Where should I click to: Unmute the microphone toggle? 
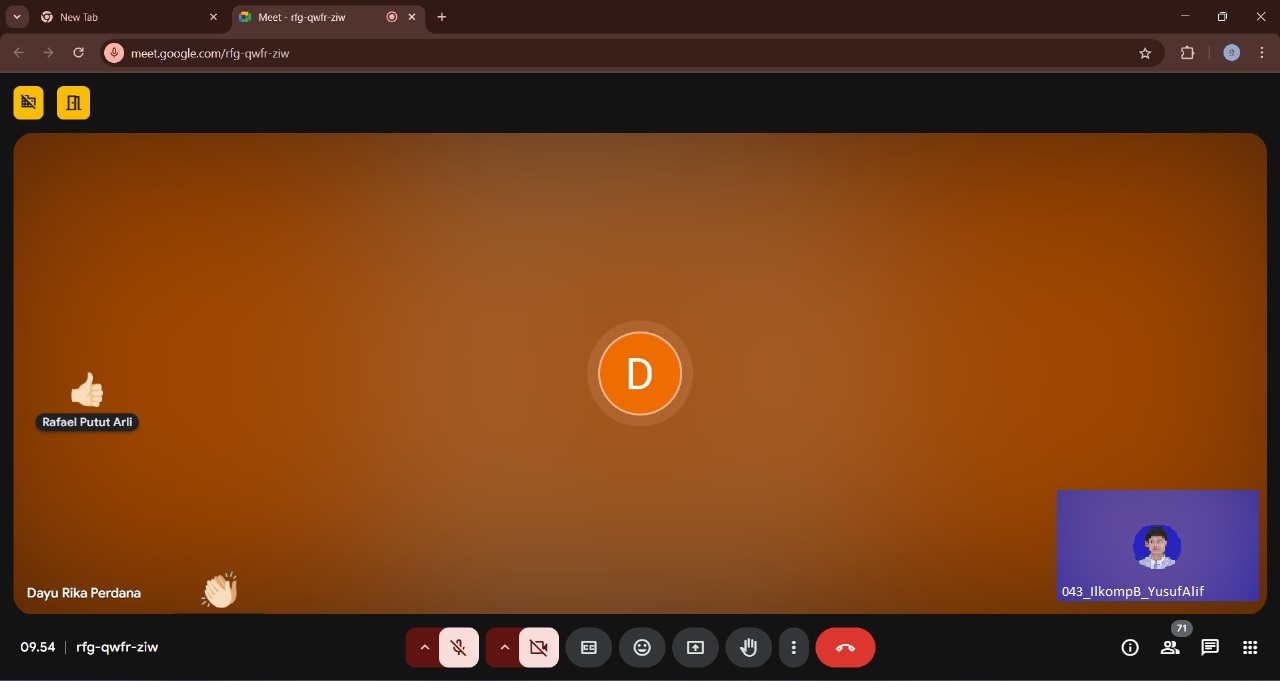point(459,648)
